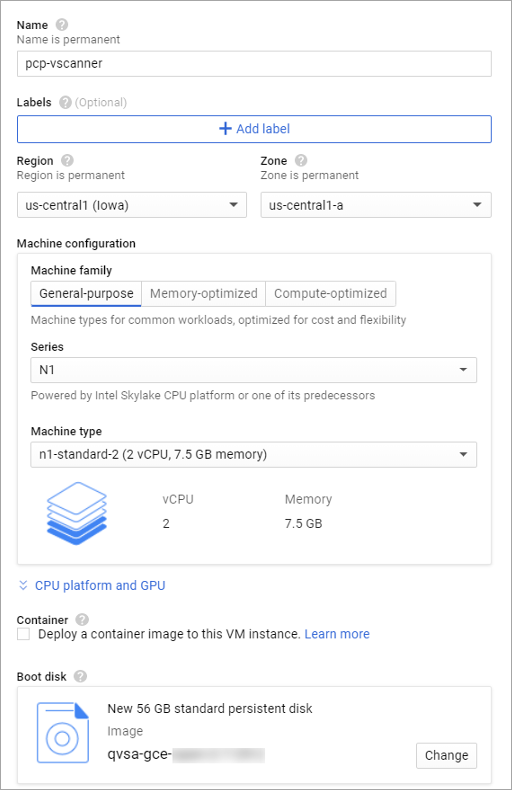Click the help icon beside Labels
The image size is (512, 790).
[65, 102]
